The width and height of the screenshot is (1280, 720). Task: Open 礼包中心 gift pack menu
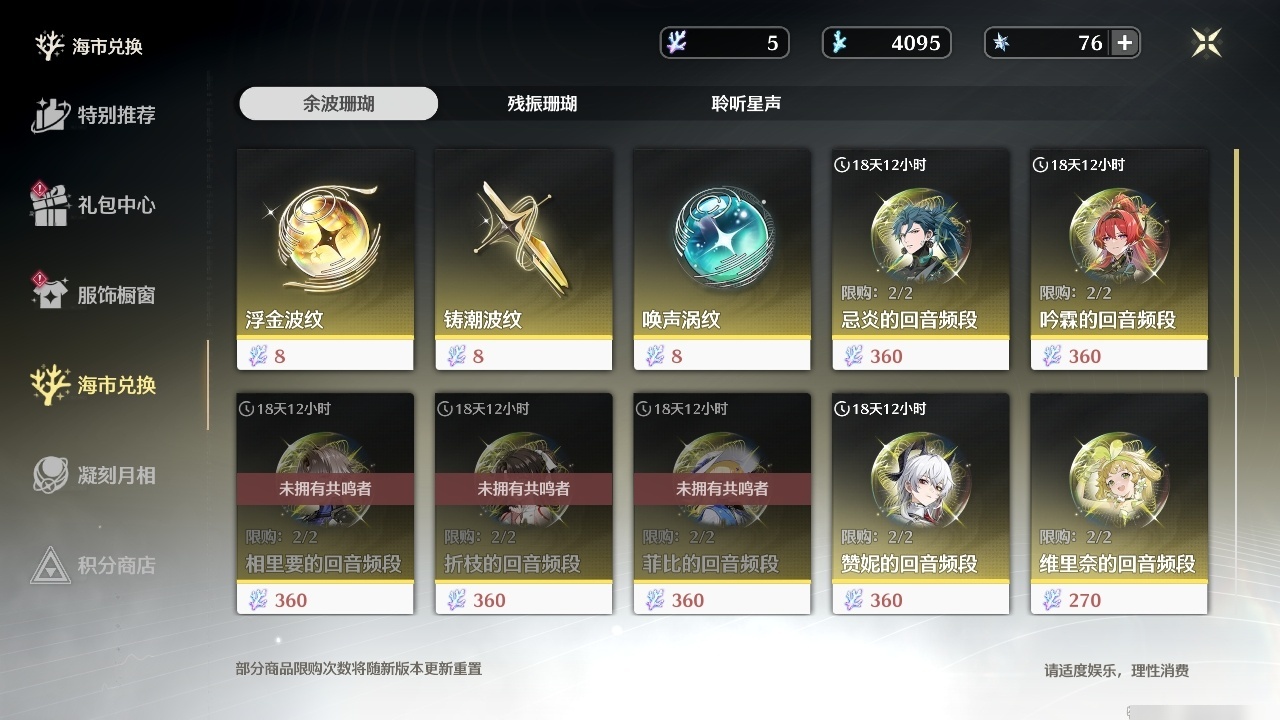click(x=93, y=205)
